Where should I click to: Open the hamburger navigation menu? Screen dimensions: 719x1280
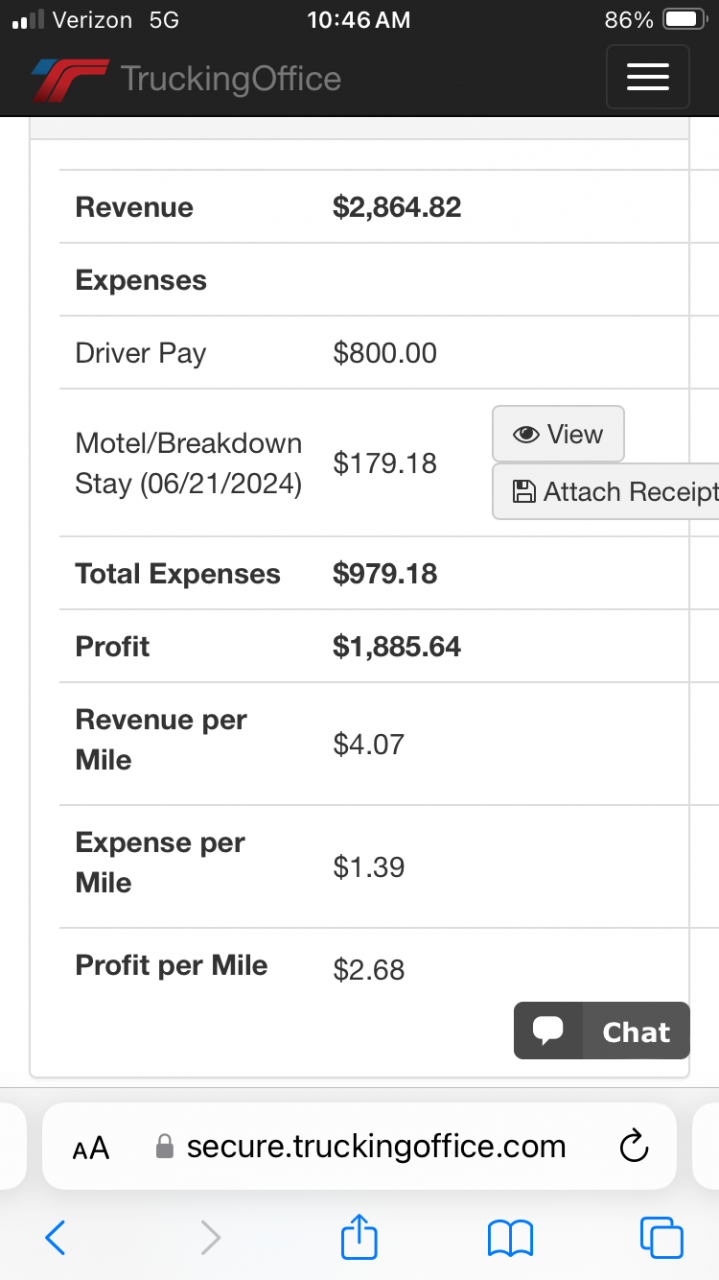click(x=647, y=77)
